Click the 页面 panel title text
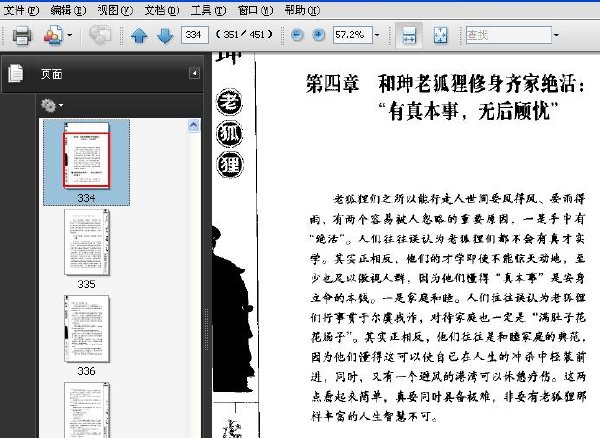The image size is (600, 438). (52, 74)
